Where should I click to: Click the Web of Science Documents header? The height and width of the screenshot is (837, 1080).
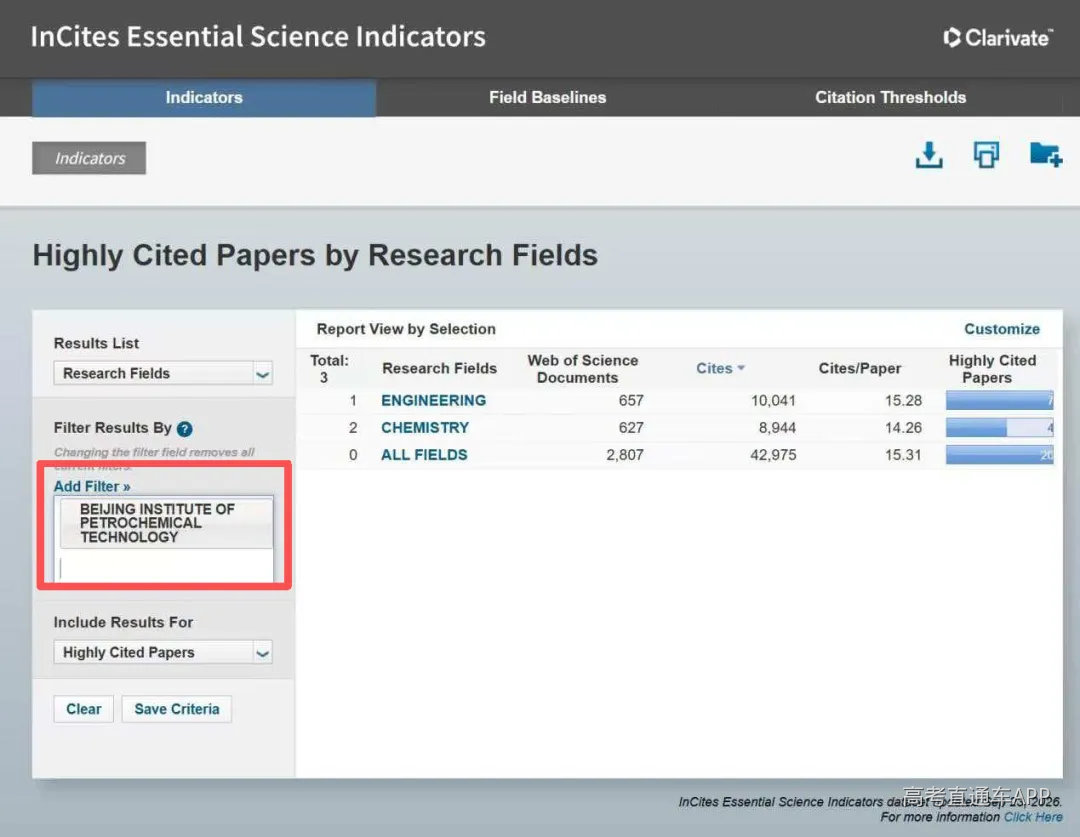[x=583, y=369]
